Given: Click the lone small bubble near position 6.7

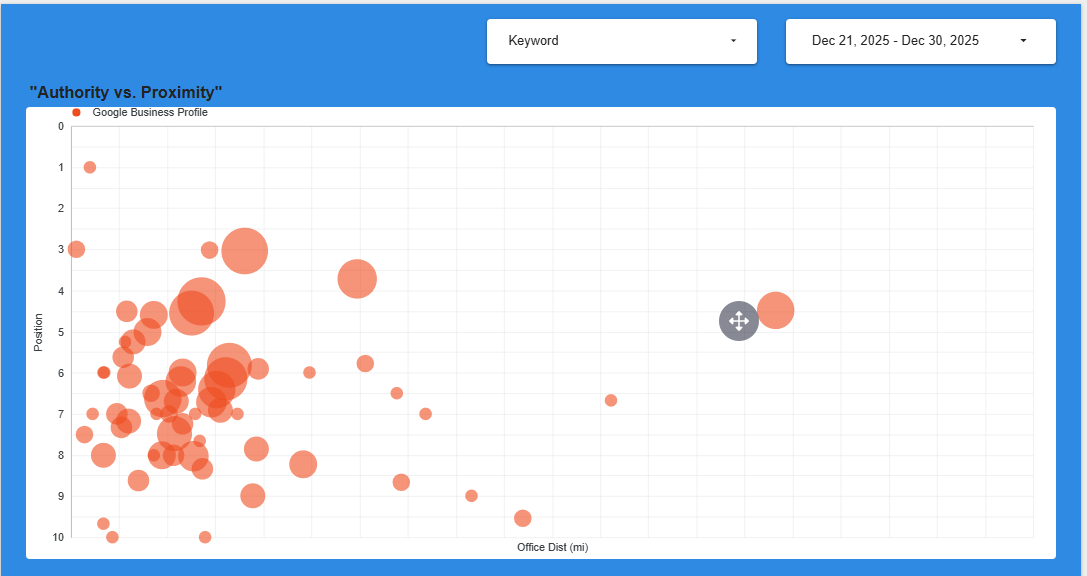Looking at the screenshot, I should pos(611,400).
